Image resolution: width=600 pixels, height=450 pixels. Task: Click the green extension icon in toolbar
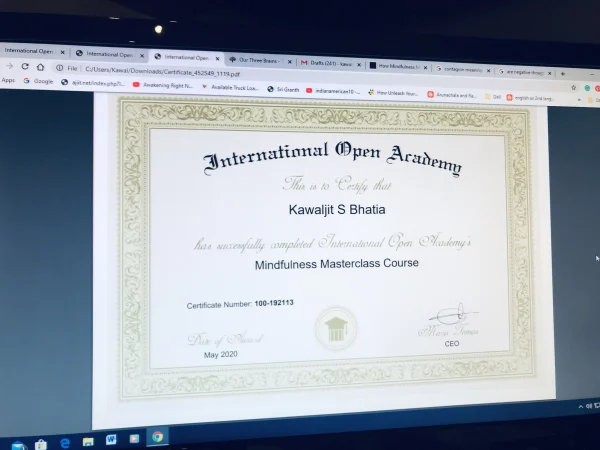(x=587, y=88)
